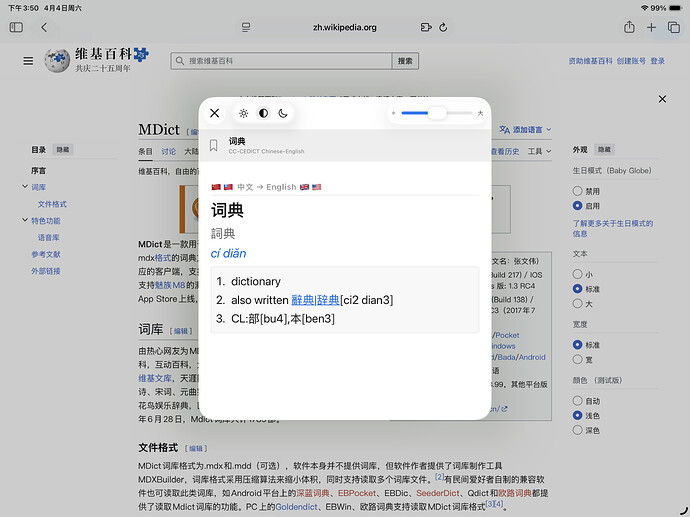The width and height of the screenshot is (690, 517).
Task: Select 禁用 birthday mode radio button
Action: click(x=577, y=190)
